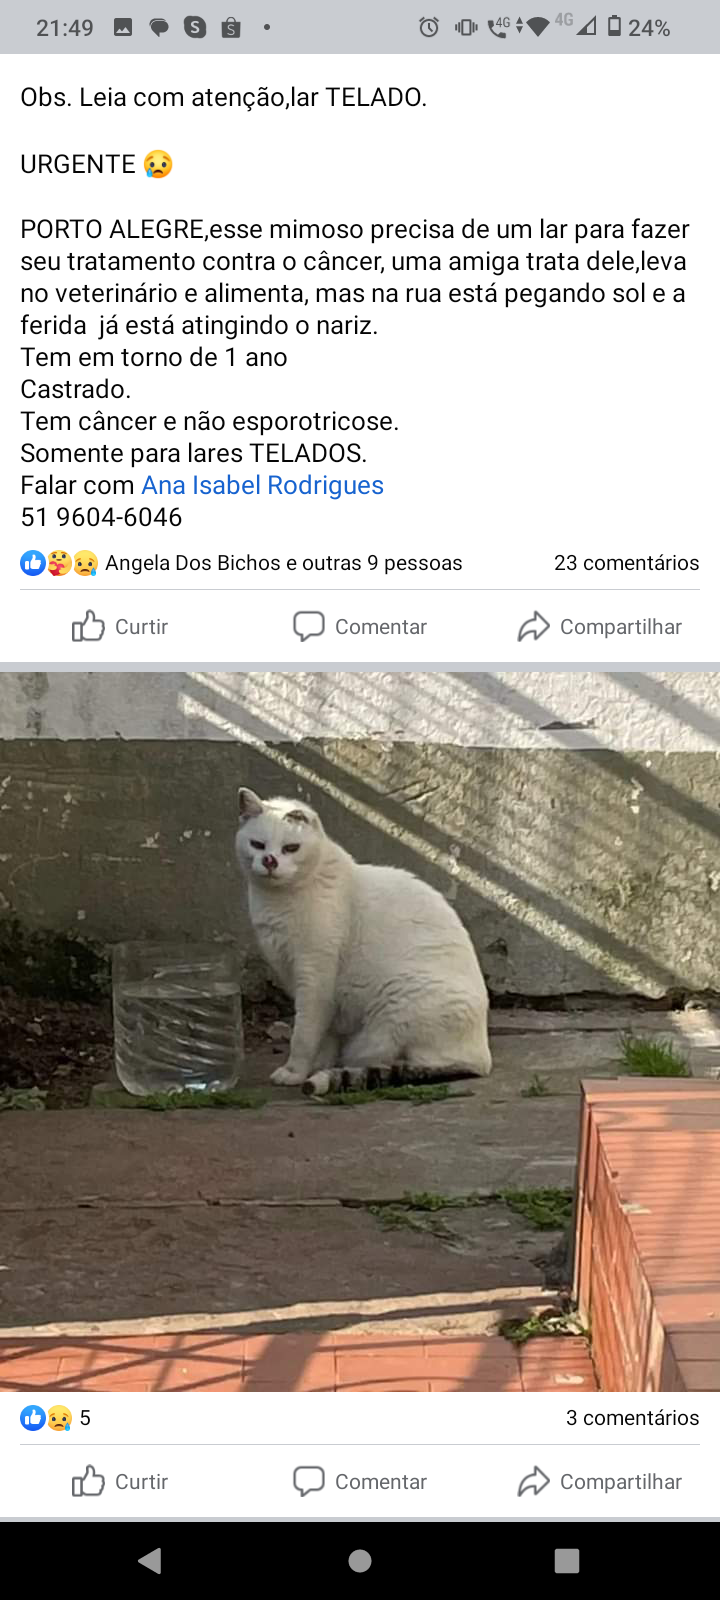Open the Ana Isabel Rodrigues profile link
Screen dimensions: 720x1600
[x=263, y=485]
